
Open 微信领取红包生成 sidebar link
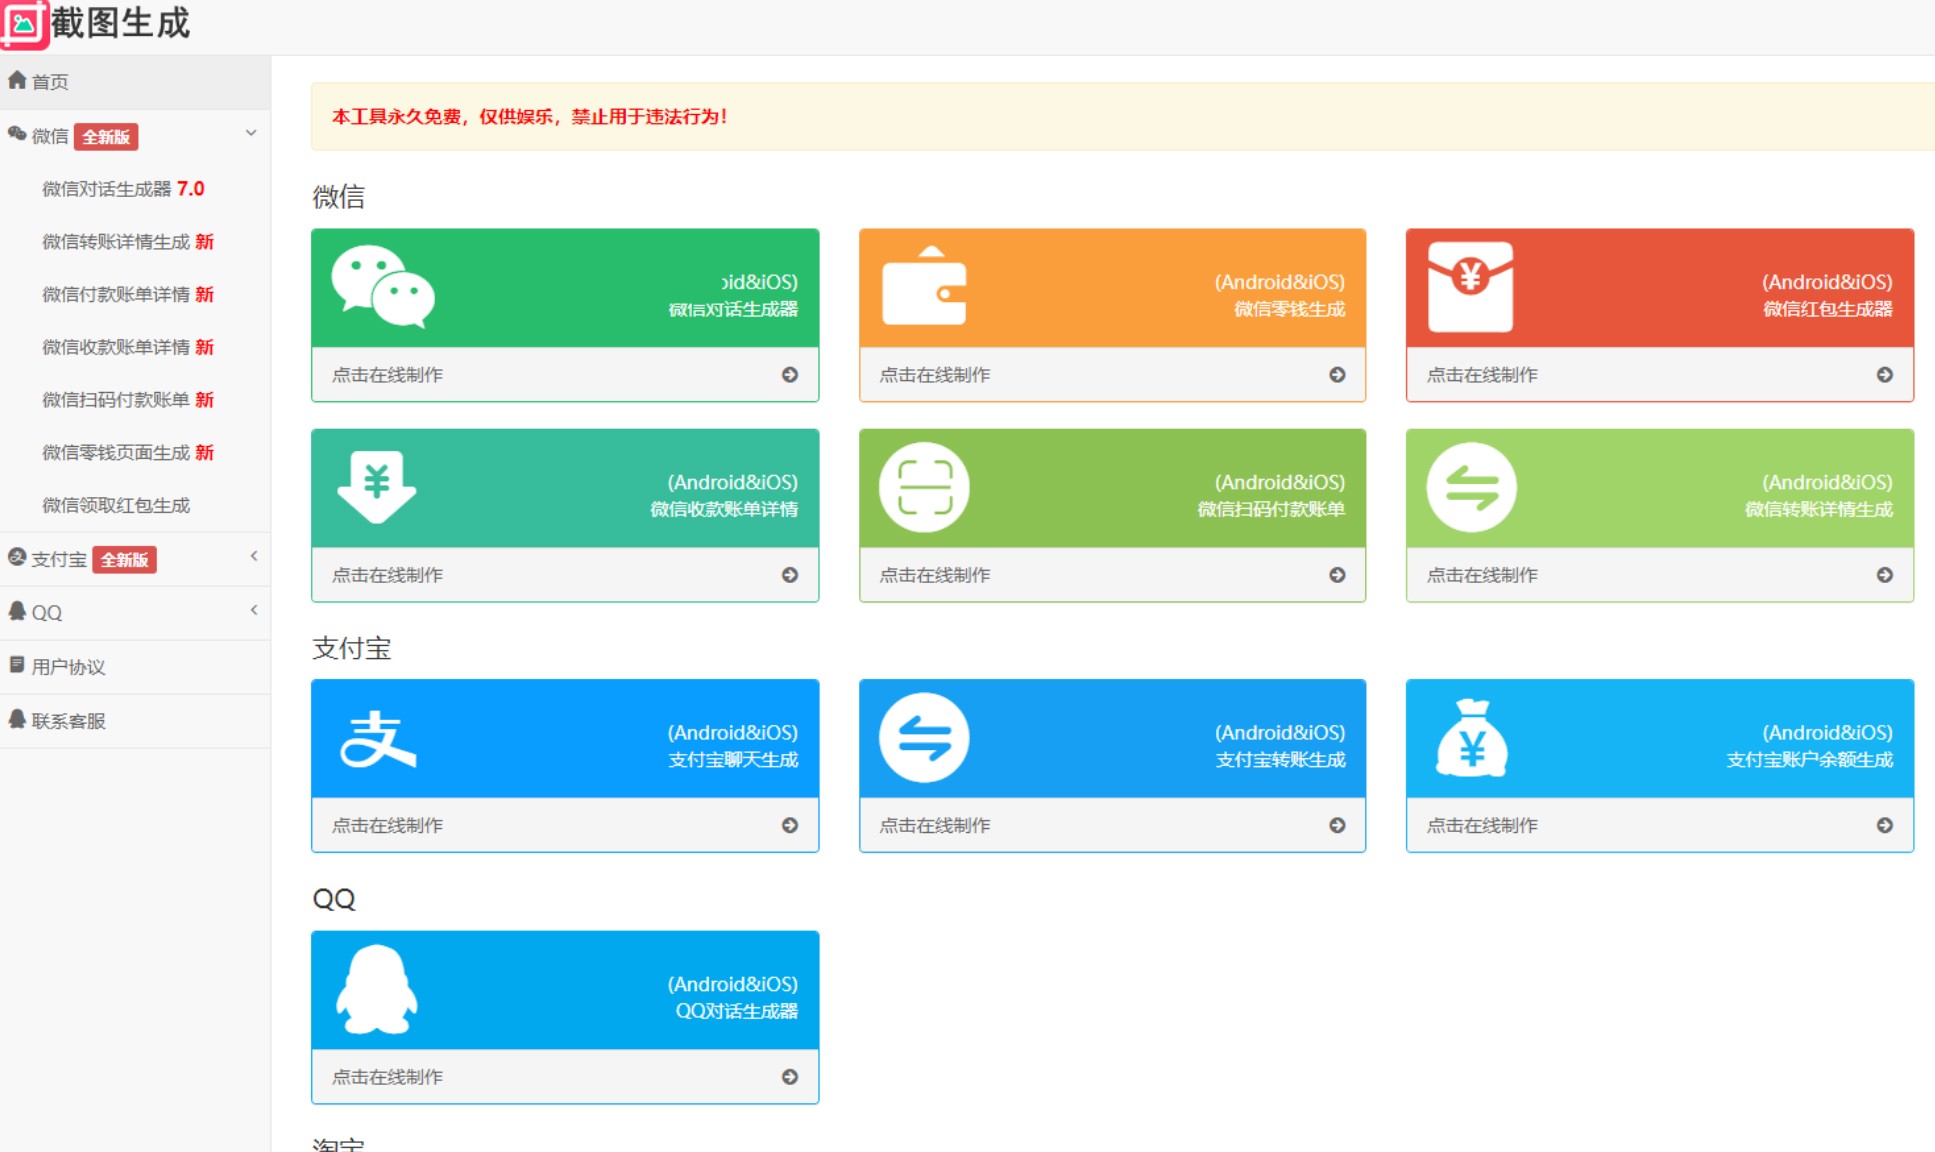click(x=116, y=506)
